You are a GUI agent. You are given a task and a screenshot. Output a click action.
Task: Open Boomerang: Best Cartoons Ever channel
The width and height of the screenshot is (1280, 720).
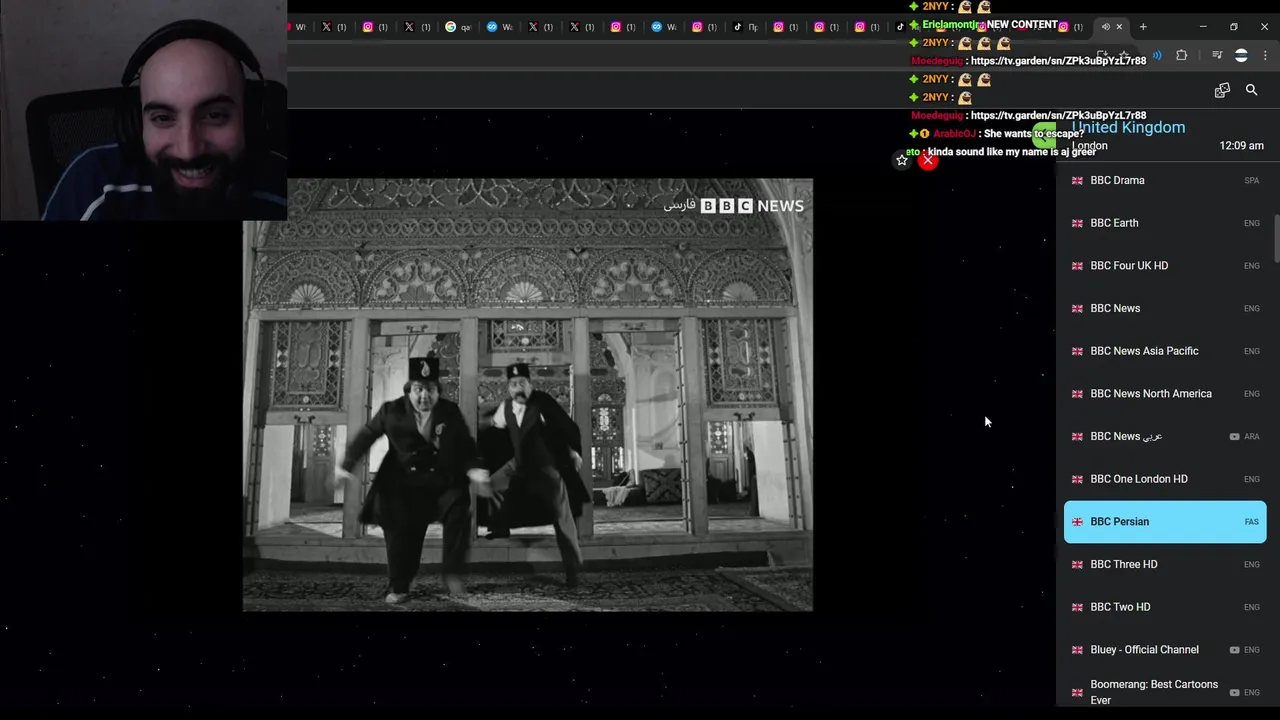point(1165,692)
